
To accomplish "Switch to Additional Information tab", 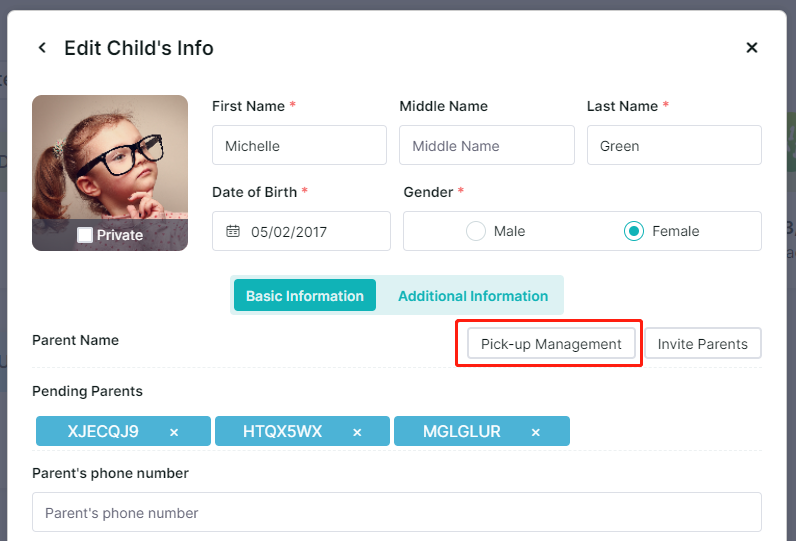I will pyautogui.click(x=473, y=295).
